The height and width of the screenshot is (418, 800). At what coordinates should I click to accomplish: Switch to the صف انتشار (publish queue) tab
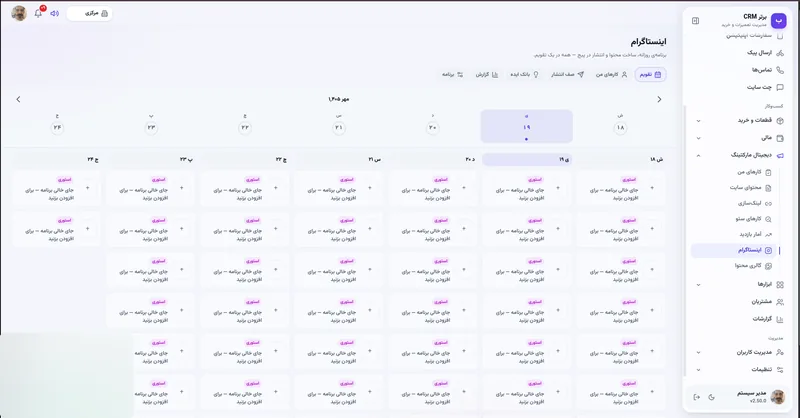tap(567, 75)
